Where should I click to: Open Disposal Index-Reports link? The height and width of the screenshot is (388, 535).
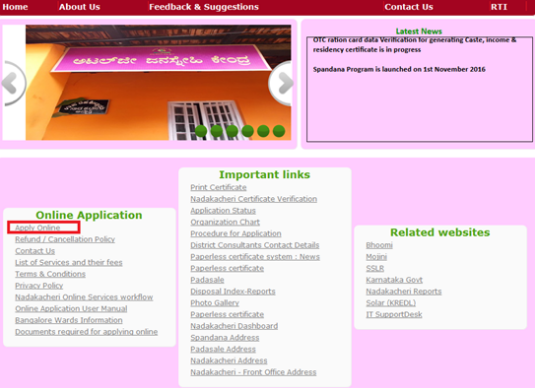point(233,291)
